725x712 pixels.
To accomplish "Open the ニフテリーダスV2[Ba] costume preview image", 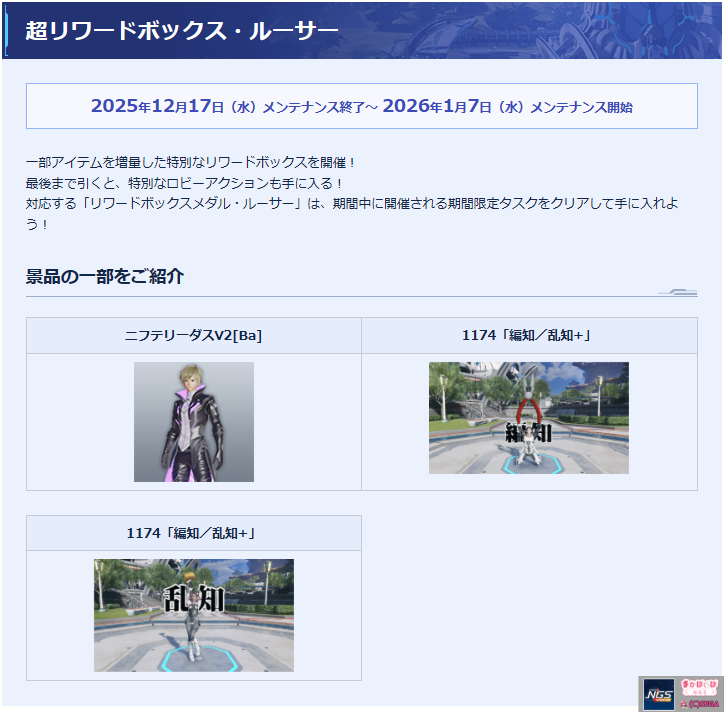I will click(194, 421).
